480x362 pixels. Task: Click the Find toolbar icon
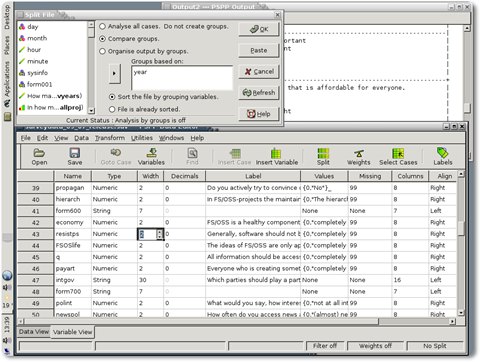pyautogui.click(x=192, y=157)
